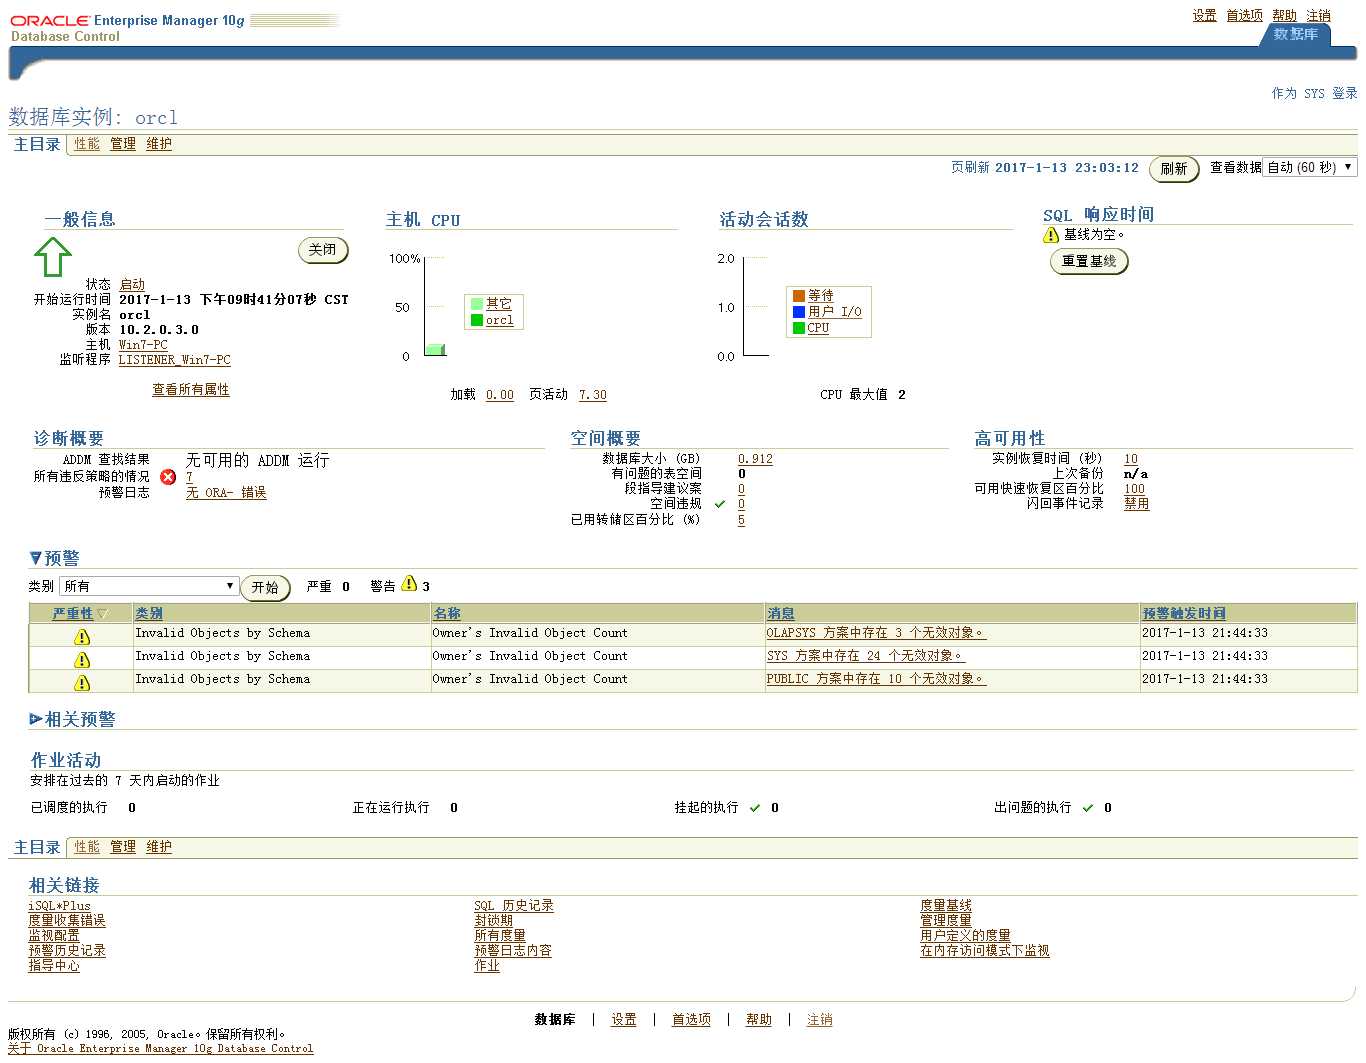
Task: Open About Oracle Enterprise Manager link
Action: [x=160, y=1049]
